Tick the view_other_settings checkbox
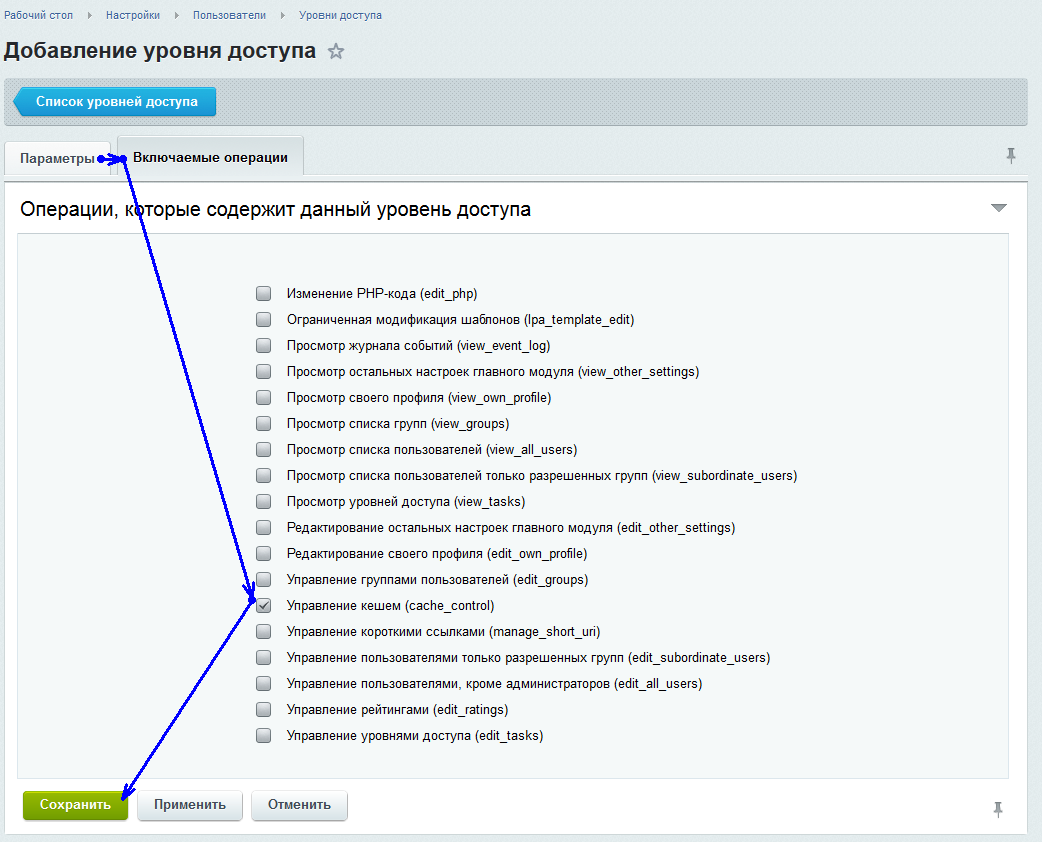1042x842 pixels. coord(264,371)
